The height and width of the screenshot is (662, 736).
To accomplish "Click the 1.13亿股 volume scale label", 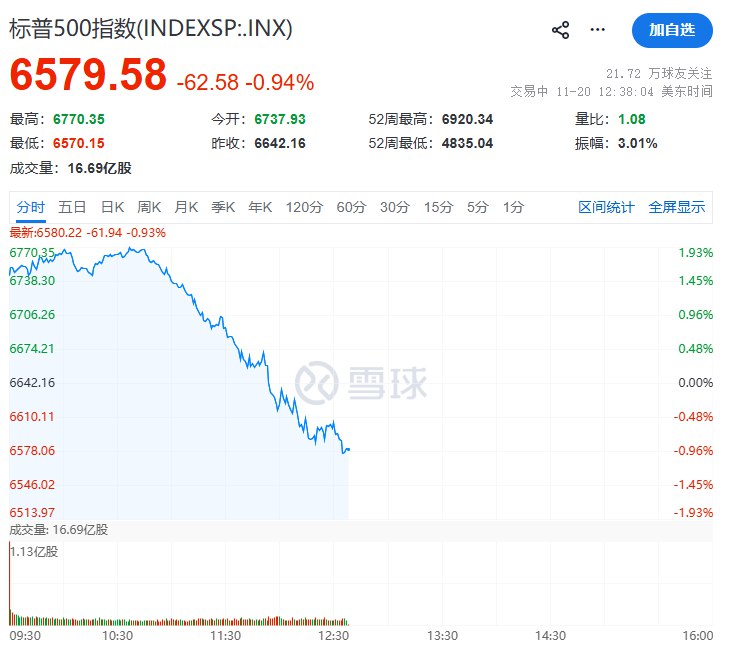I will (x=34, y=552).
